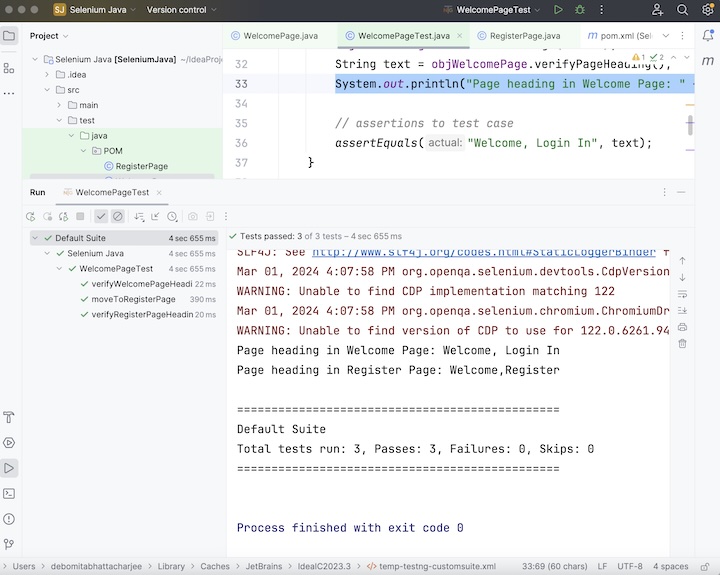Open the add collaborator (Code With Me) icon
720x575 pixels.
(658, 10)
